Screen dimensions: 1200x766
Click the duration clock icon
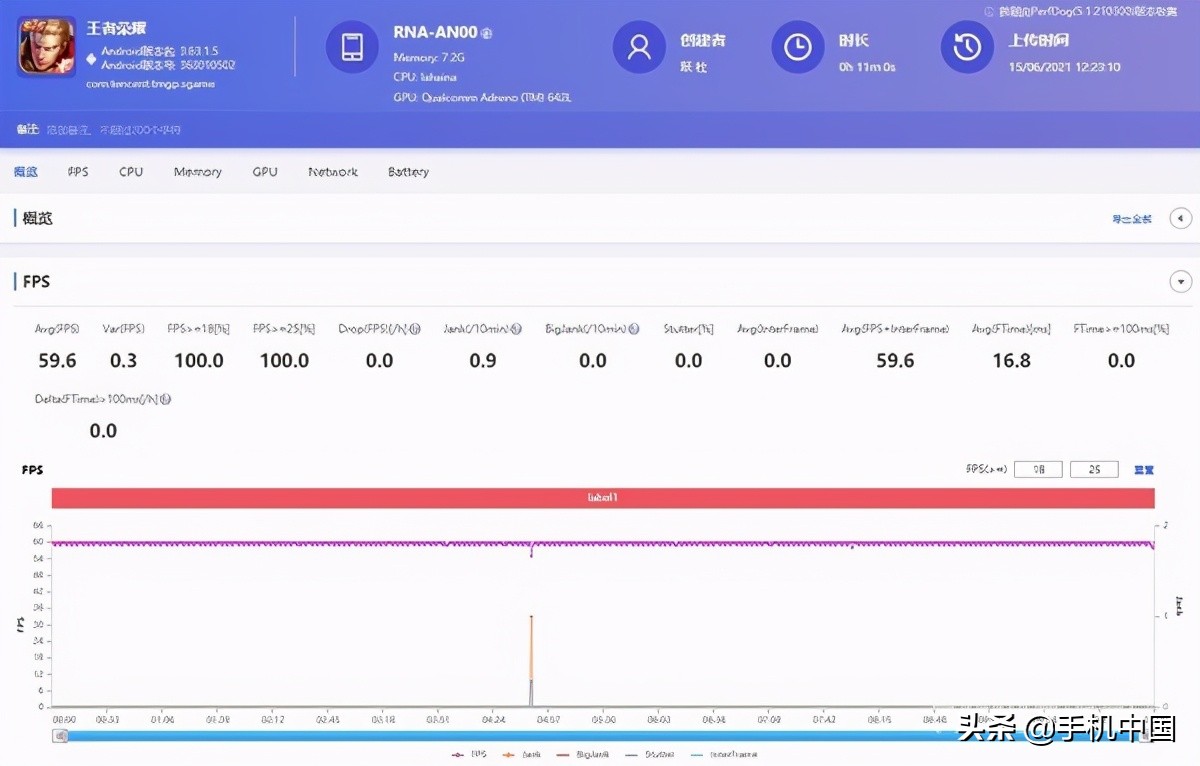[797, 47]
